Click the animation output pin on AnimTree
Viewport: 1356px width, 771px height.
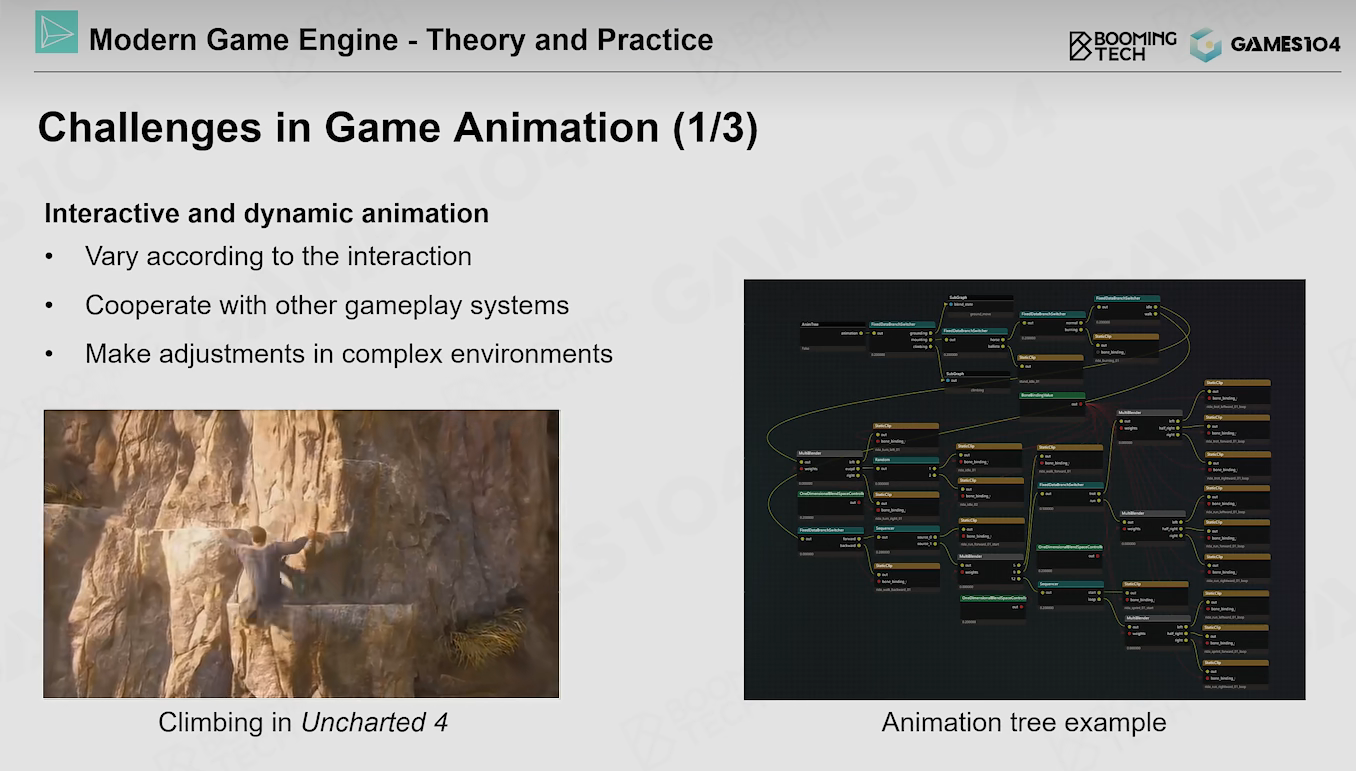tap(862, 334)
